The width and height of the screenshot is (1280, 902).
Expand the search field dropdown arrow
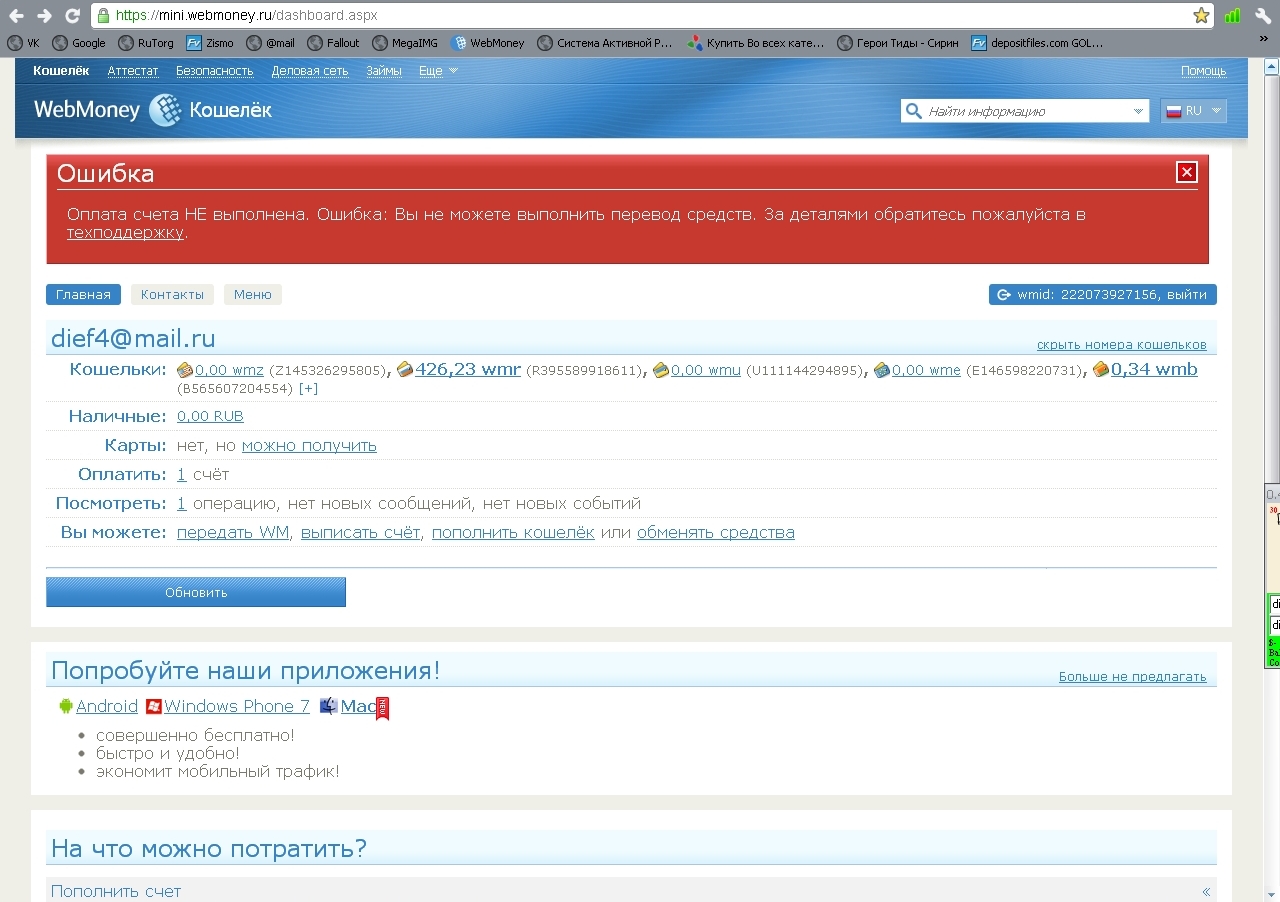tap(1139, 111)
